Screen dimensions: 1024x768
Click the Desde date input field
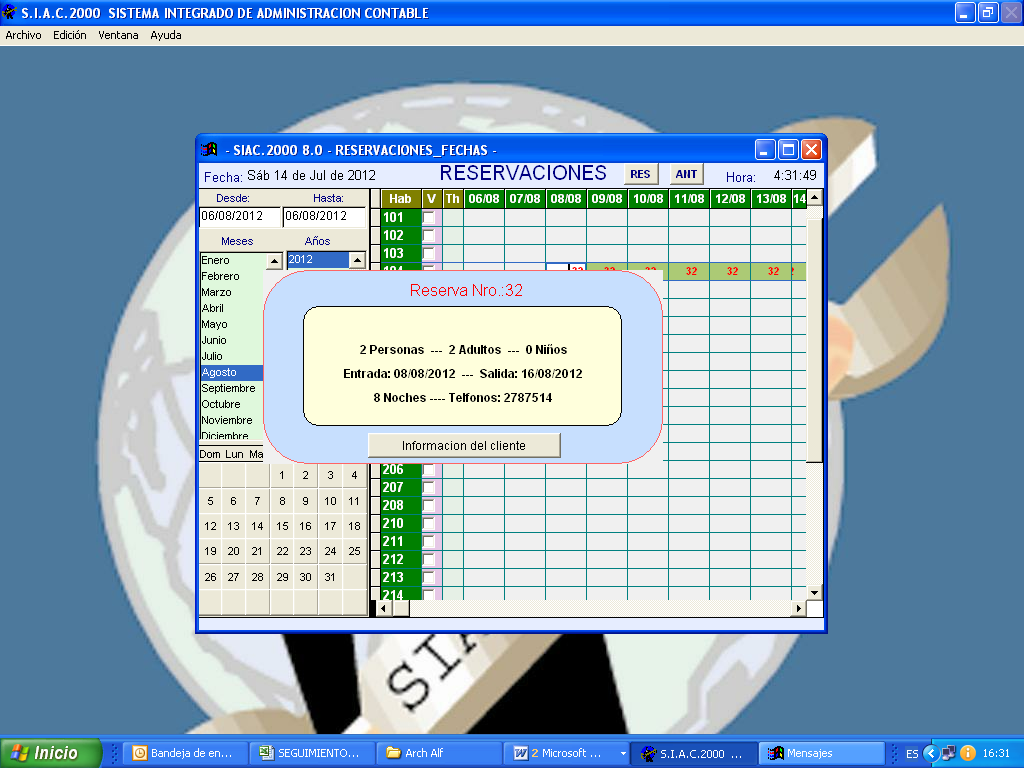(239, 216)
